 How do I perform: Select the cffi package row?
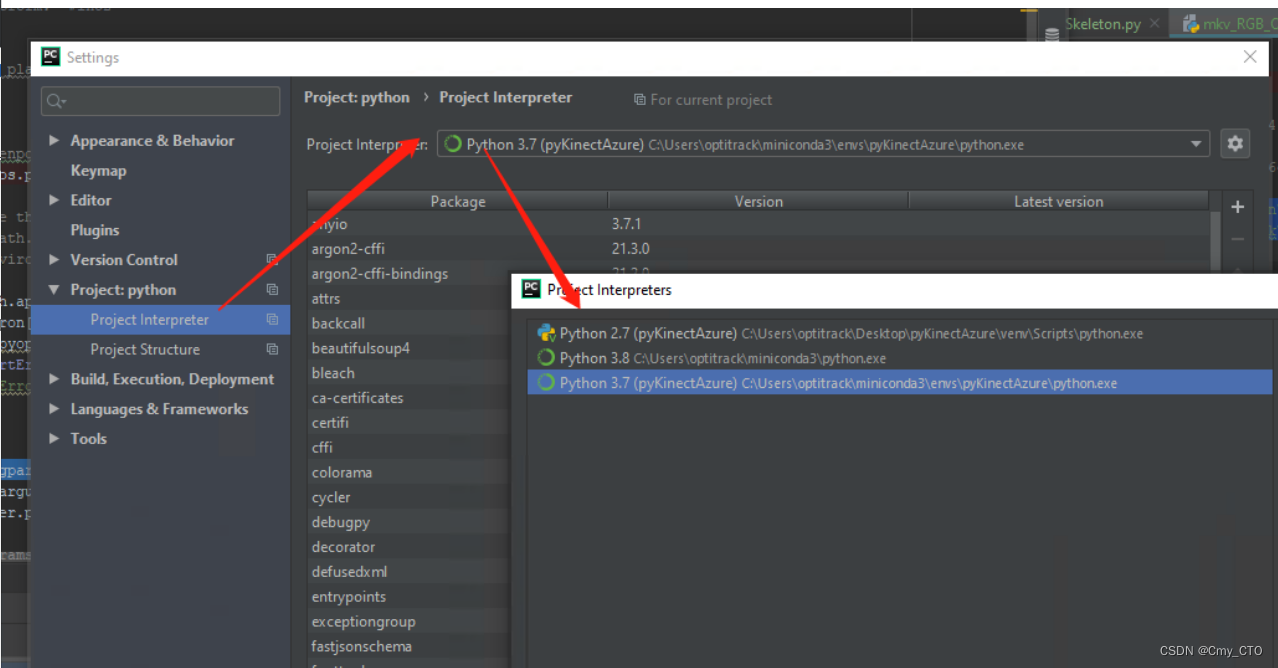(409, 448)
